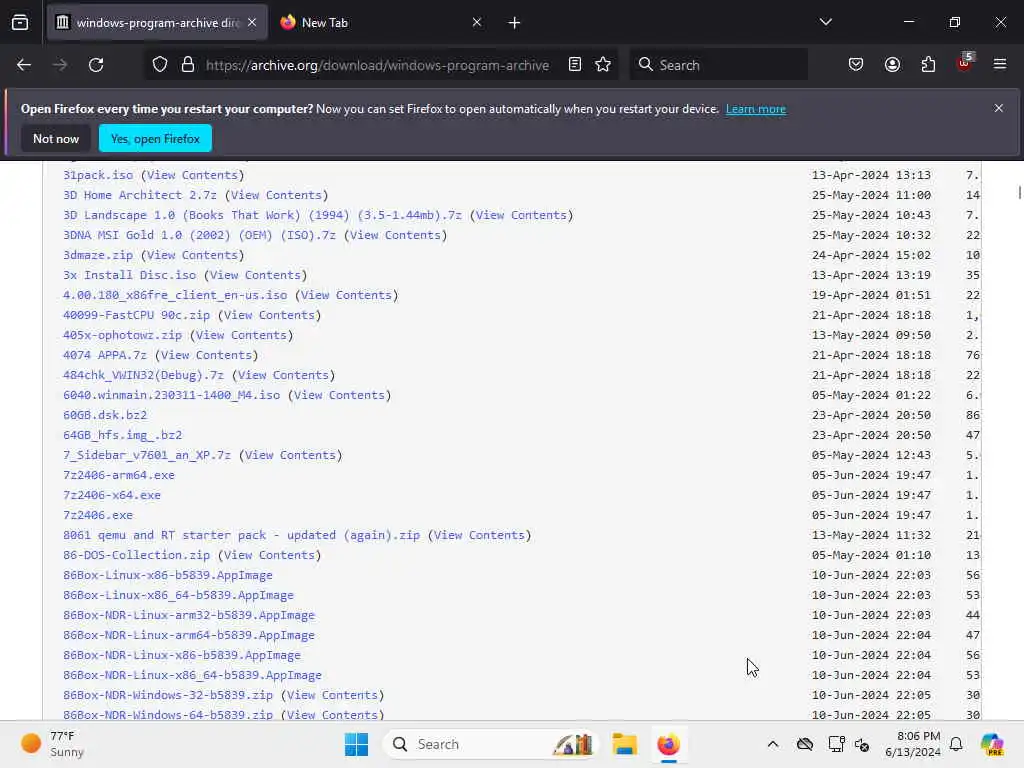Image resolution: width=1024 pixels, height=768 pixels.
Task: Click the taskbar Search box
Action: pos(492,744)
